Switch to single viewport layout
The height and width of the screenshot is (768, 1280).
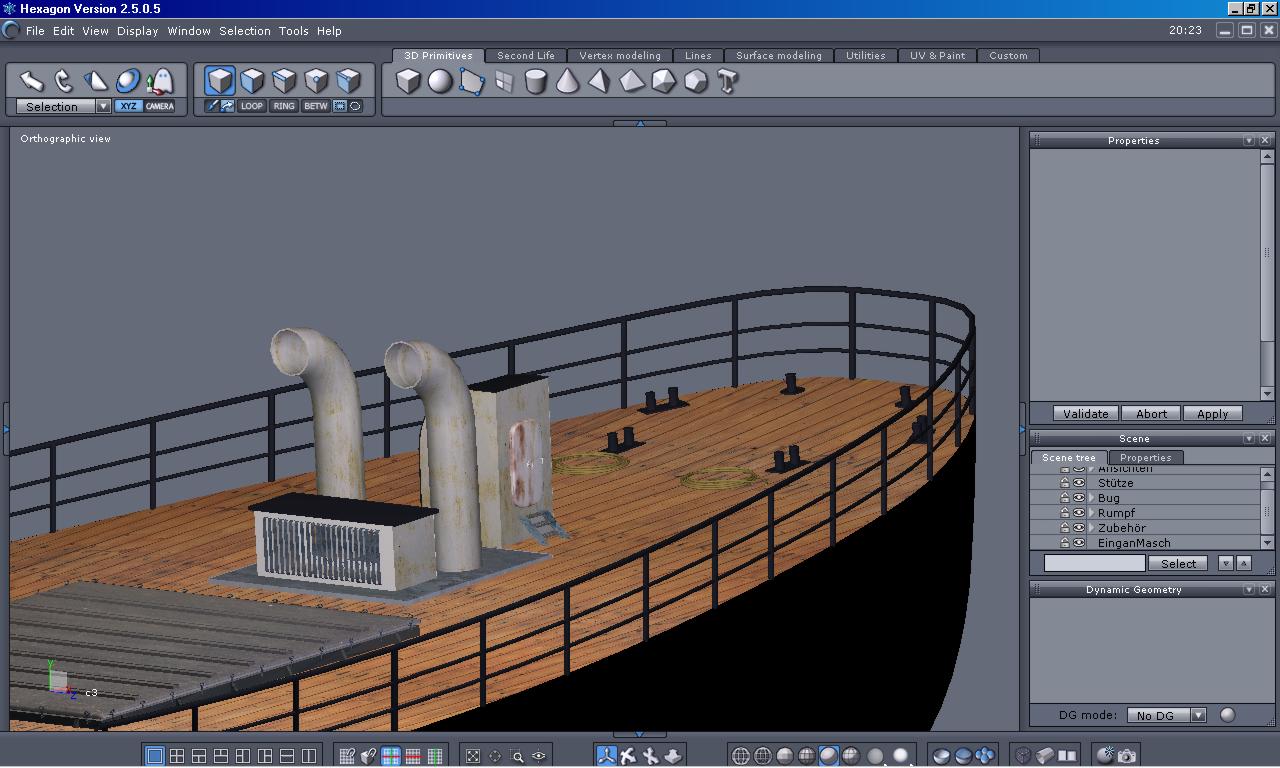click(x=155, y=756)
